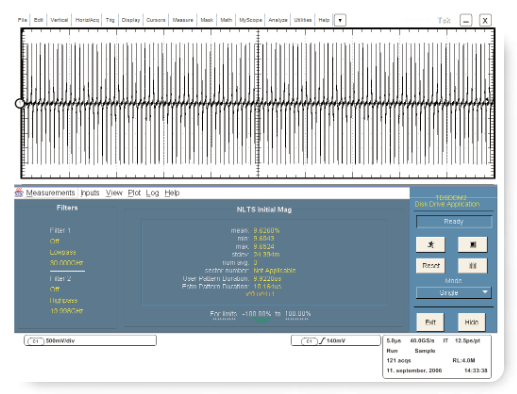Screen dimensions: 517x394
Task: Open the Trig menu
Action: tap(110, 20)
